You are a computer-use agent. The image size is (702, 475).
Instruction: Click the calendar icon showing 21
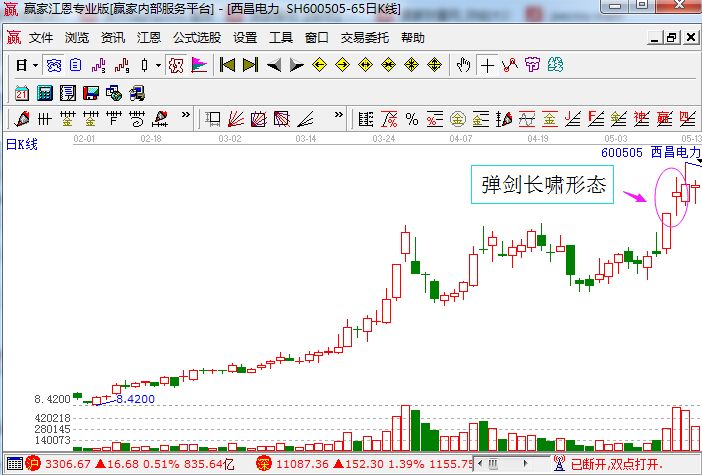(22, 93)
